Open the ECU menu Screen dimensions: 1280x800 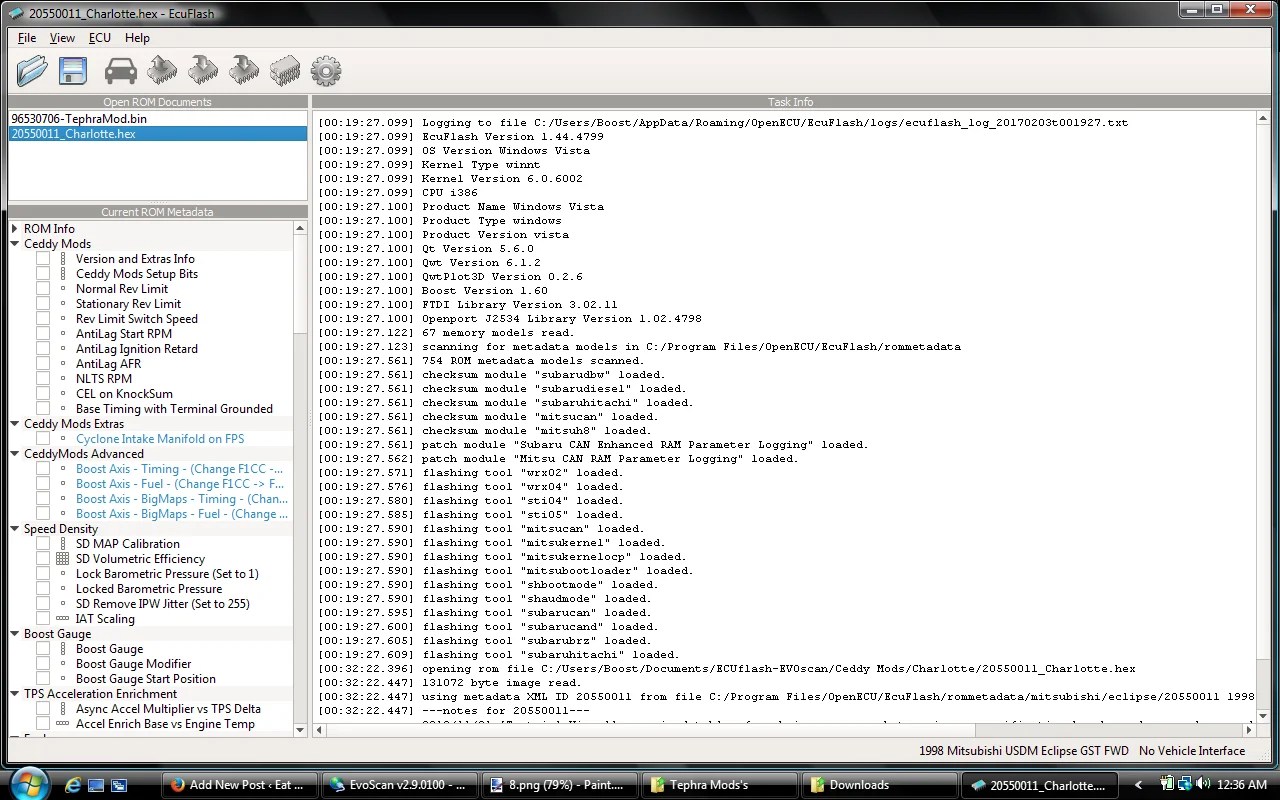pyautogui.click(x=100, y=38)
